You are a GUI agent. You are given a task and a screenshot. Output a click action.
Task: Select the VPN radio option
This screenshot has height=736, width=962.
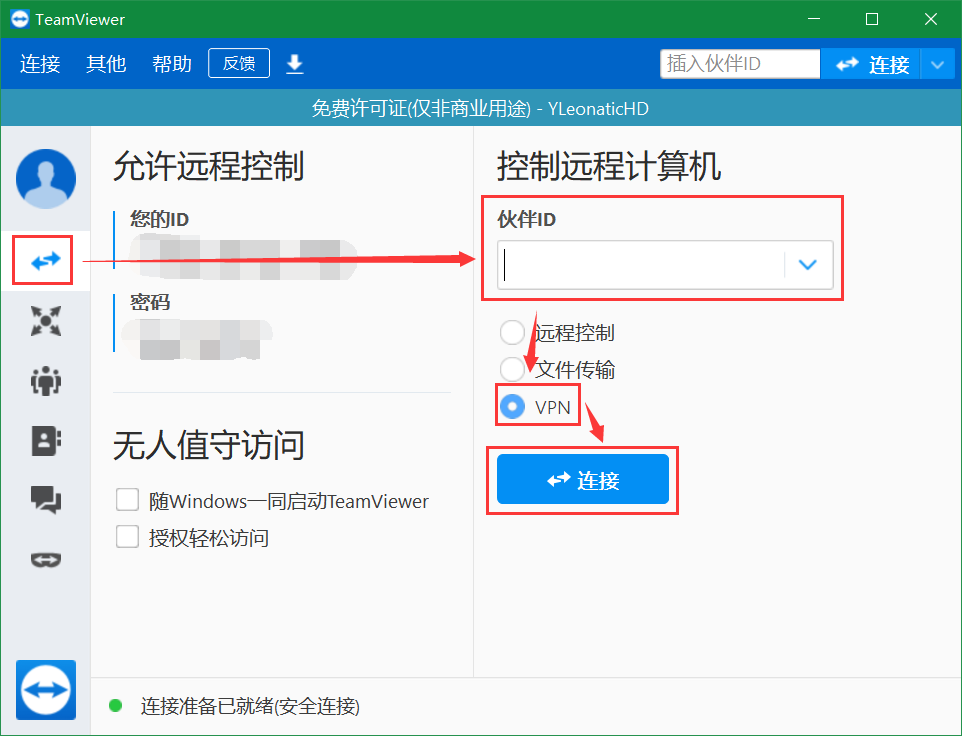512,406
